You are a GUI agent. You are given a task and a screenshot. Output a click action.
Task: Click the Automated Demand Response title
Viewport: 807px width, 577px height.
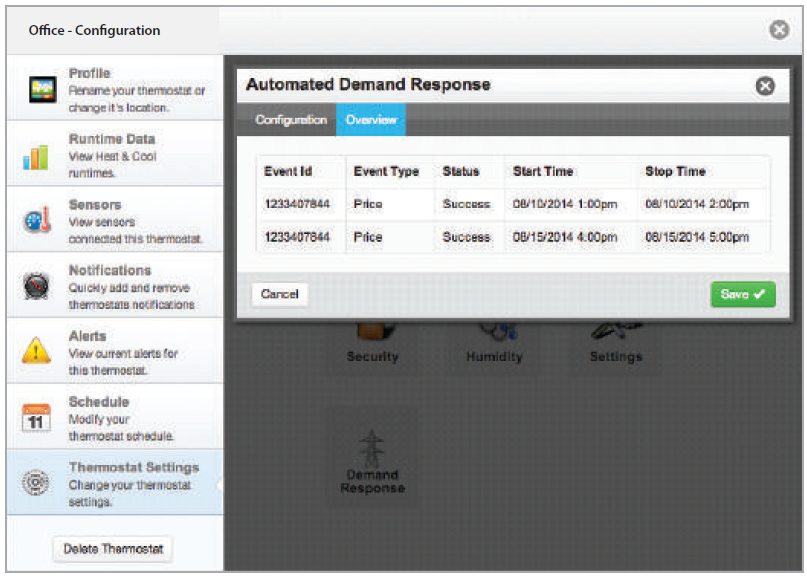pos(368,84)
